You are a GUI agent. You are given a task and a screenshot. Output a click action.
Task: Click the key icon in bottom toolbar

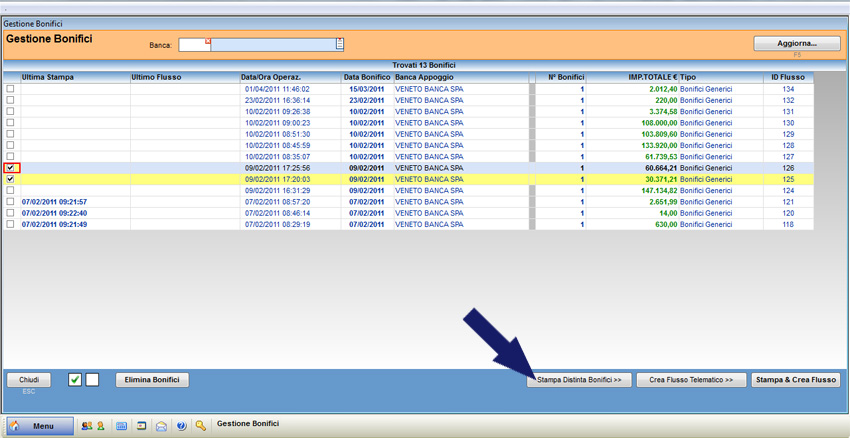click(201, 426)
